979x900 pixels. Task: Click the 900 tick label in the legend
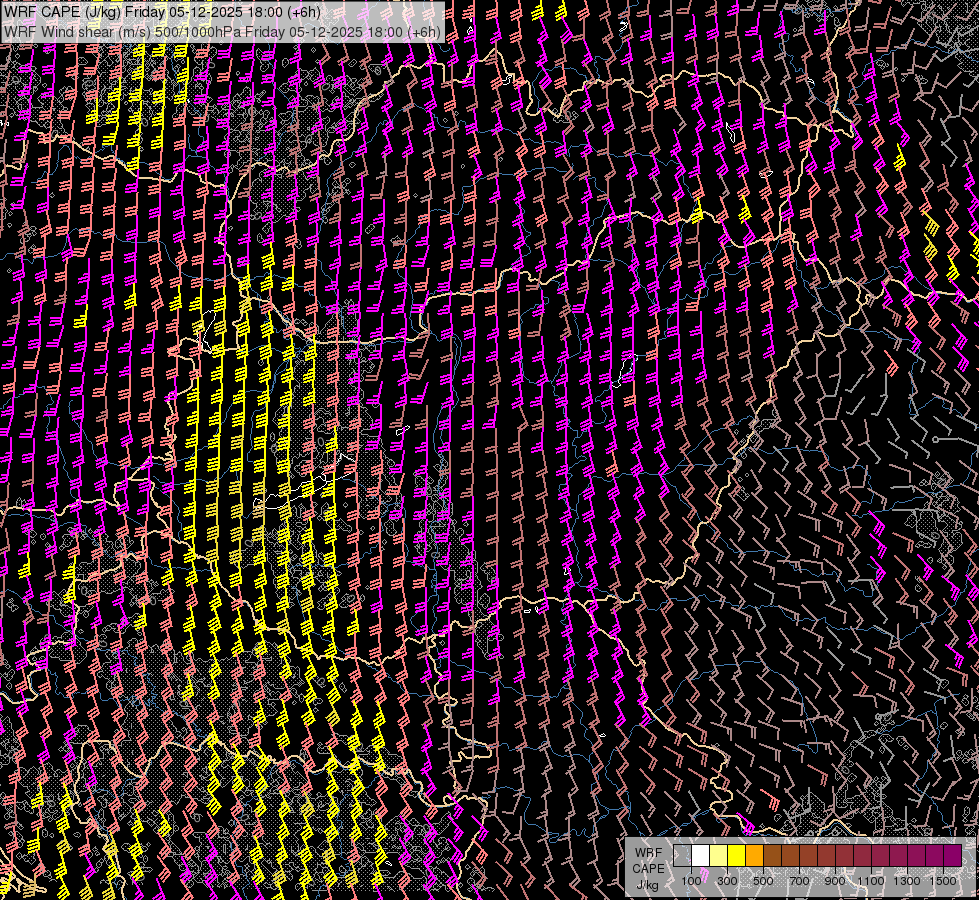835,881
